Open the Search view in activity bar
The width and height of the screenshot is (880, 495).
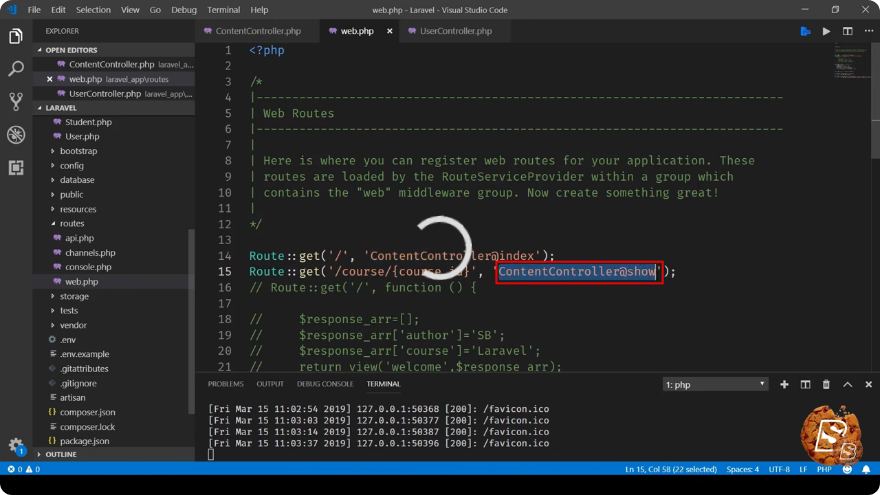[16, 68]
